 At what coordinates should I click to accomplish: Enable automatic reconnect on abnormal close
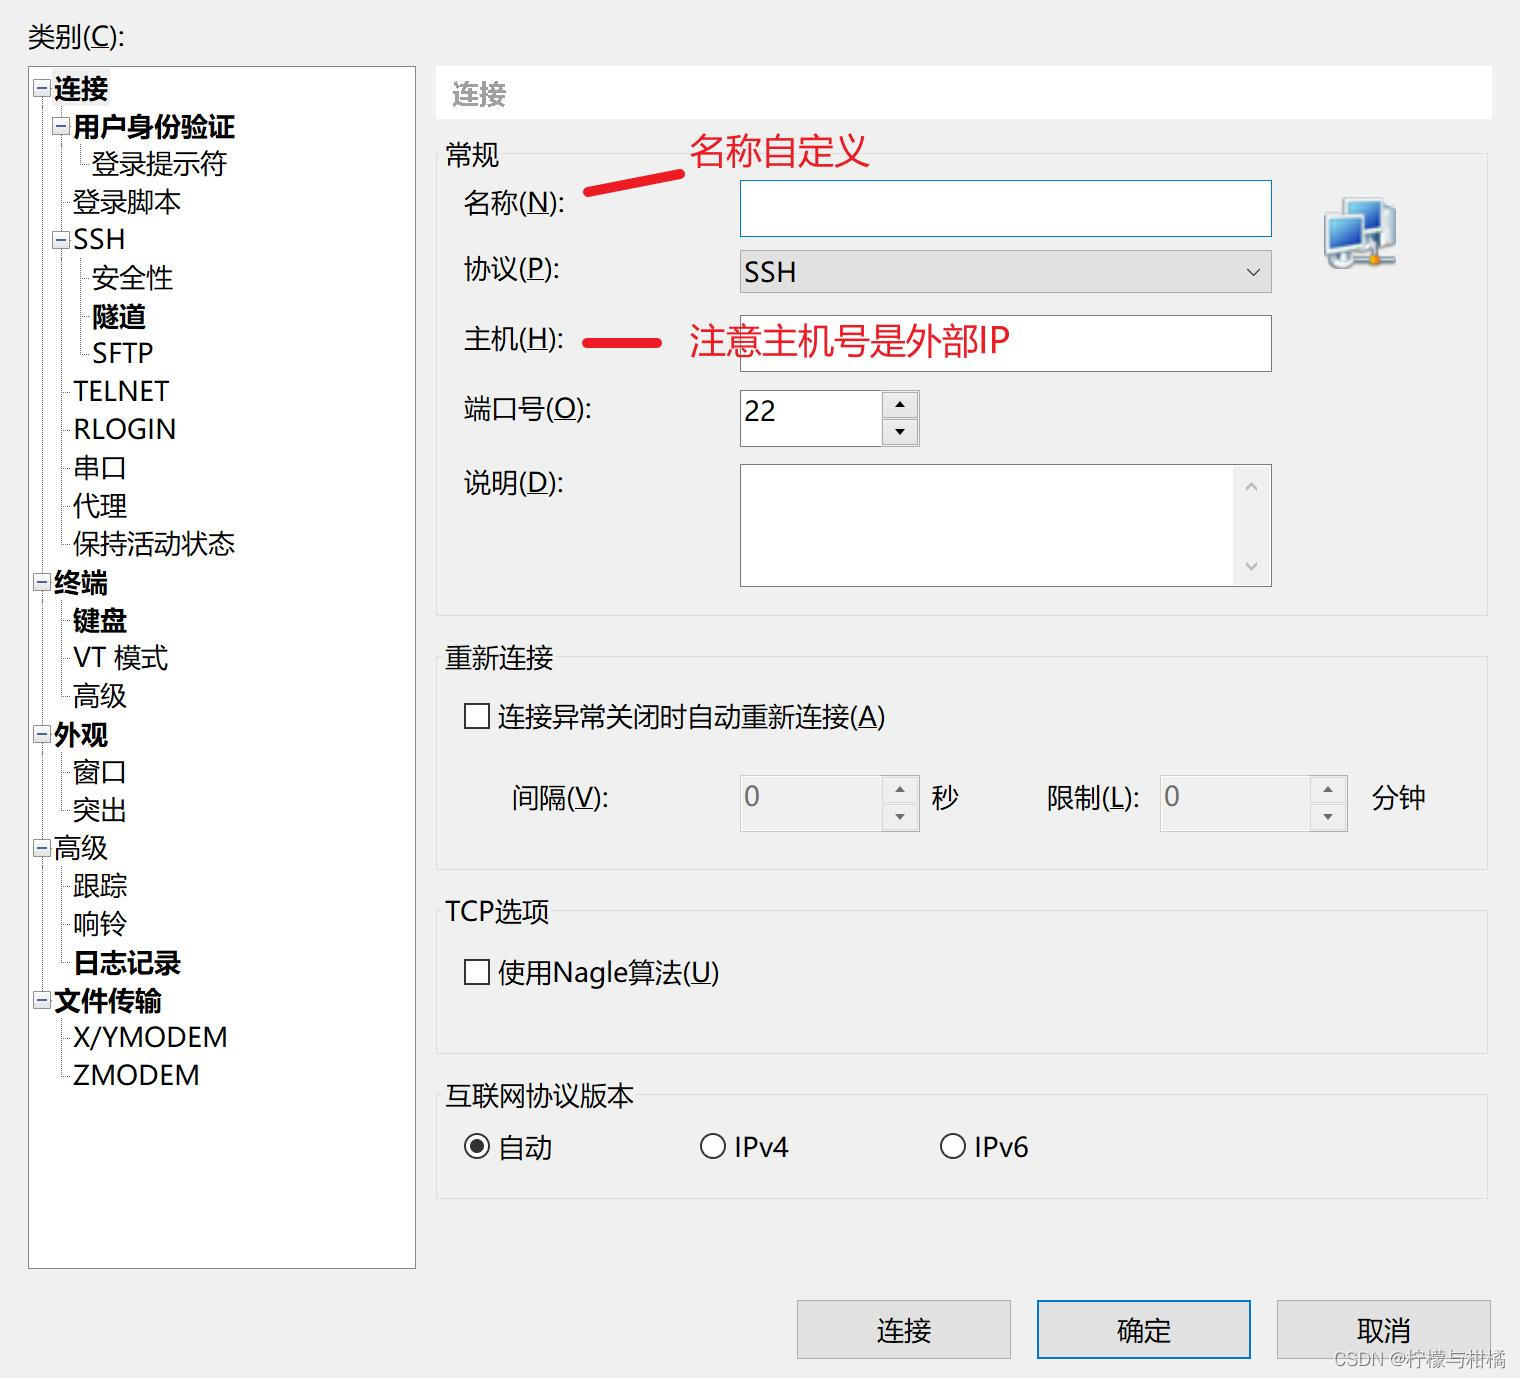(476, 717)
